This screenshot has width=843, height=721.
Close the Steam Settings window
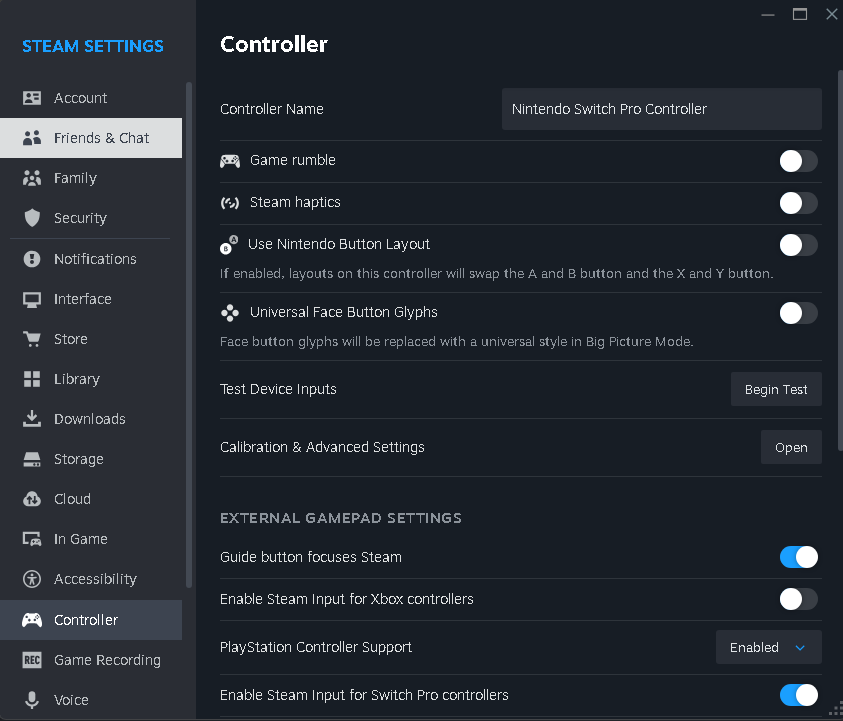click(832, 15)
